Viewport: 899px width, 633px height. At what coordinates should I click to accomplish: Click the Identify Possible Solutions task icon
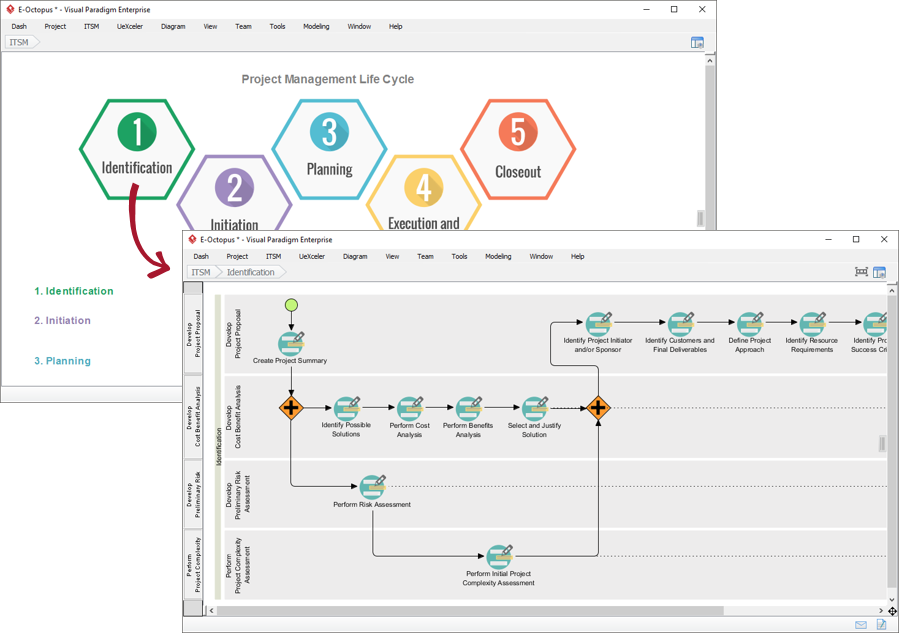pyautogui.click(x=347, y=408)
